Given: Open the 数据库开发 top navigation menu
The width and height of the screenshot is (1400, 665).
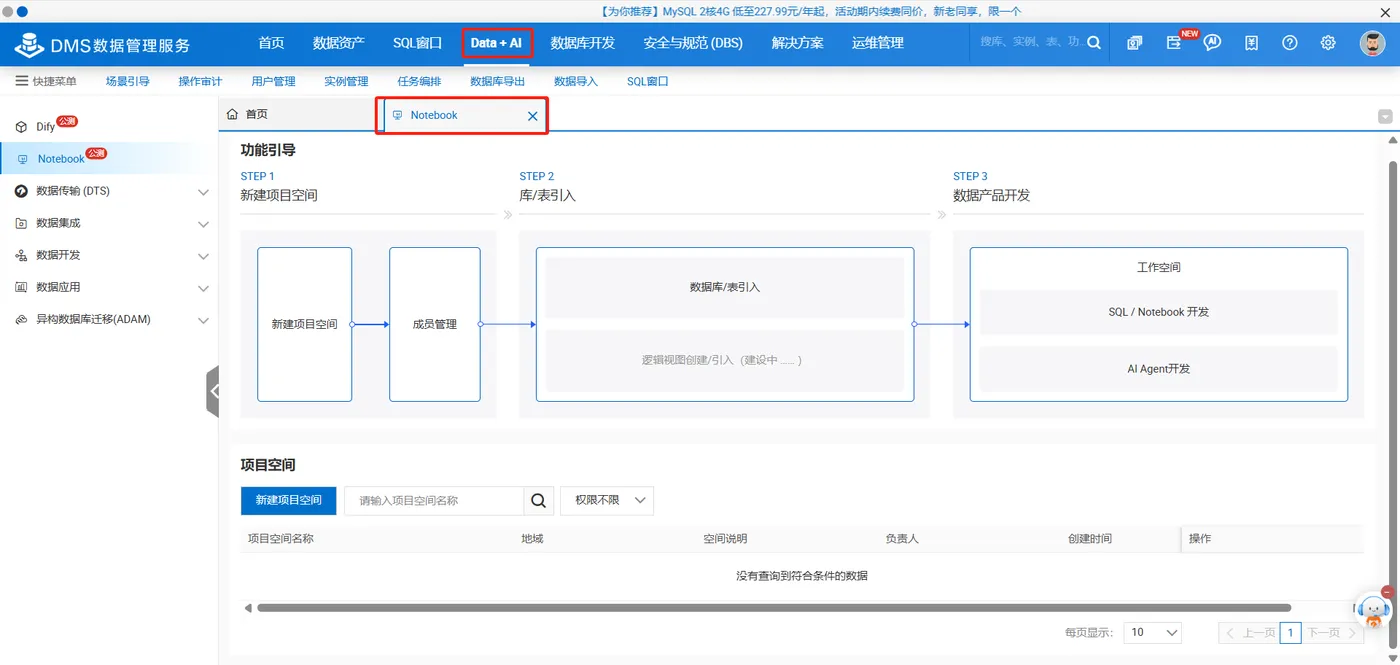Looking at the screenshot, I should pos(583,43).
